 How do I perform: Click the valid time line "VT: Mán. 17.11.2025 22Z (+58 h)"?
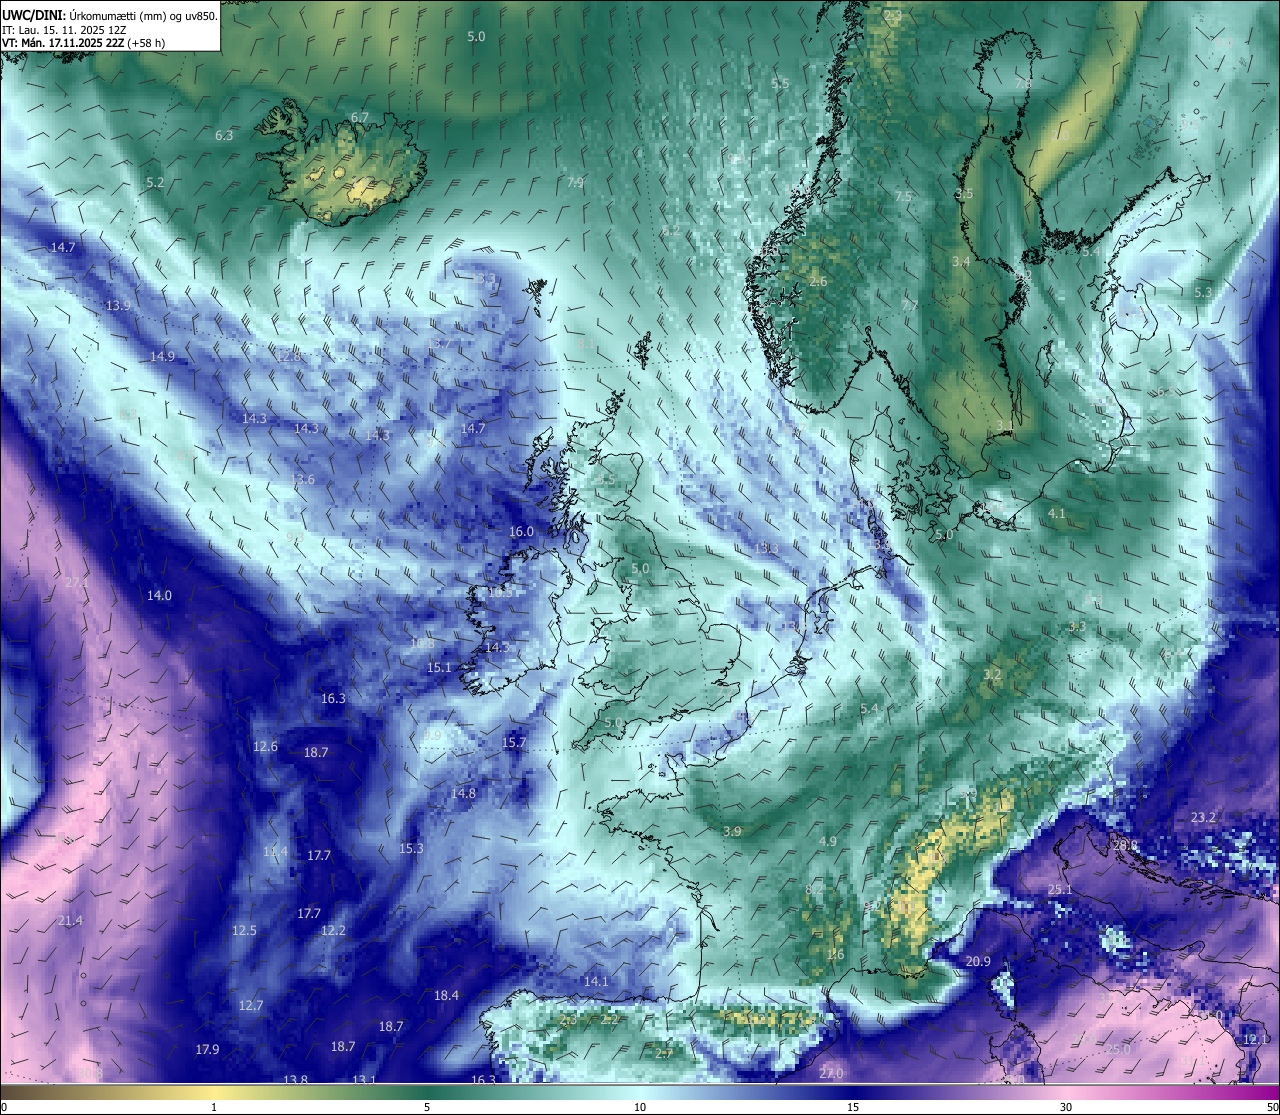click(84, 43)
